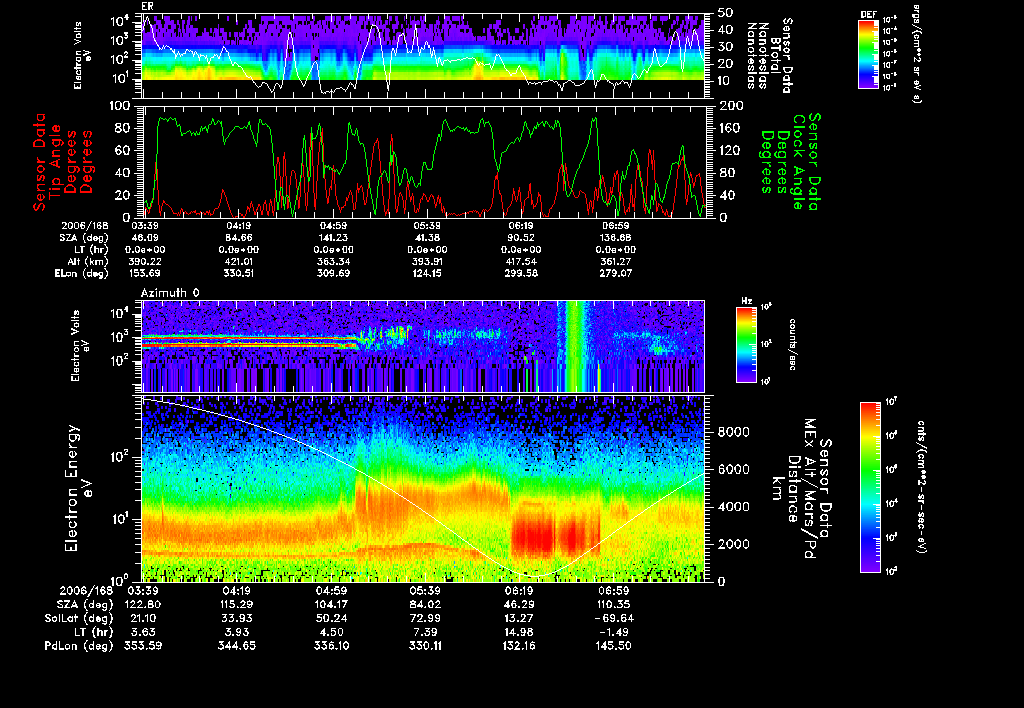The height and width of the screenshot is (708, 1024).
Task: Click the Alt (km) row label
Action: click(84, 261)
